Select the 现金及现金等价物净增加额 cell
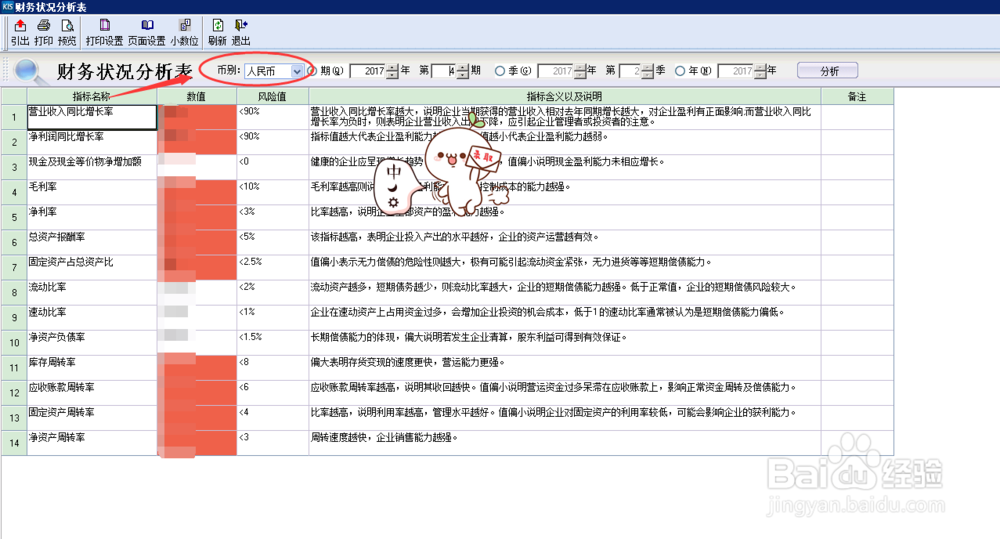Viewport: 1000px width, 539px height. tap(92, 167)
